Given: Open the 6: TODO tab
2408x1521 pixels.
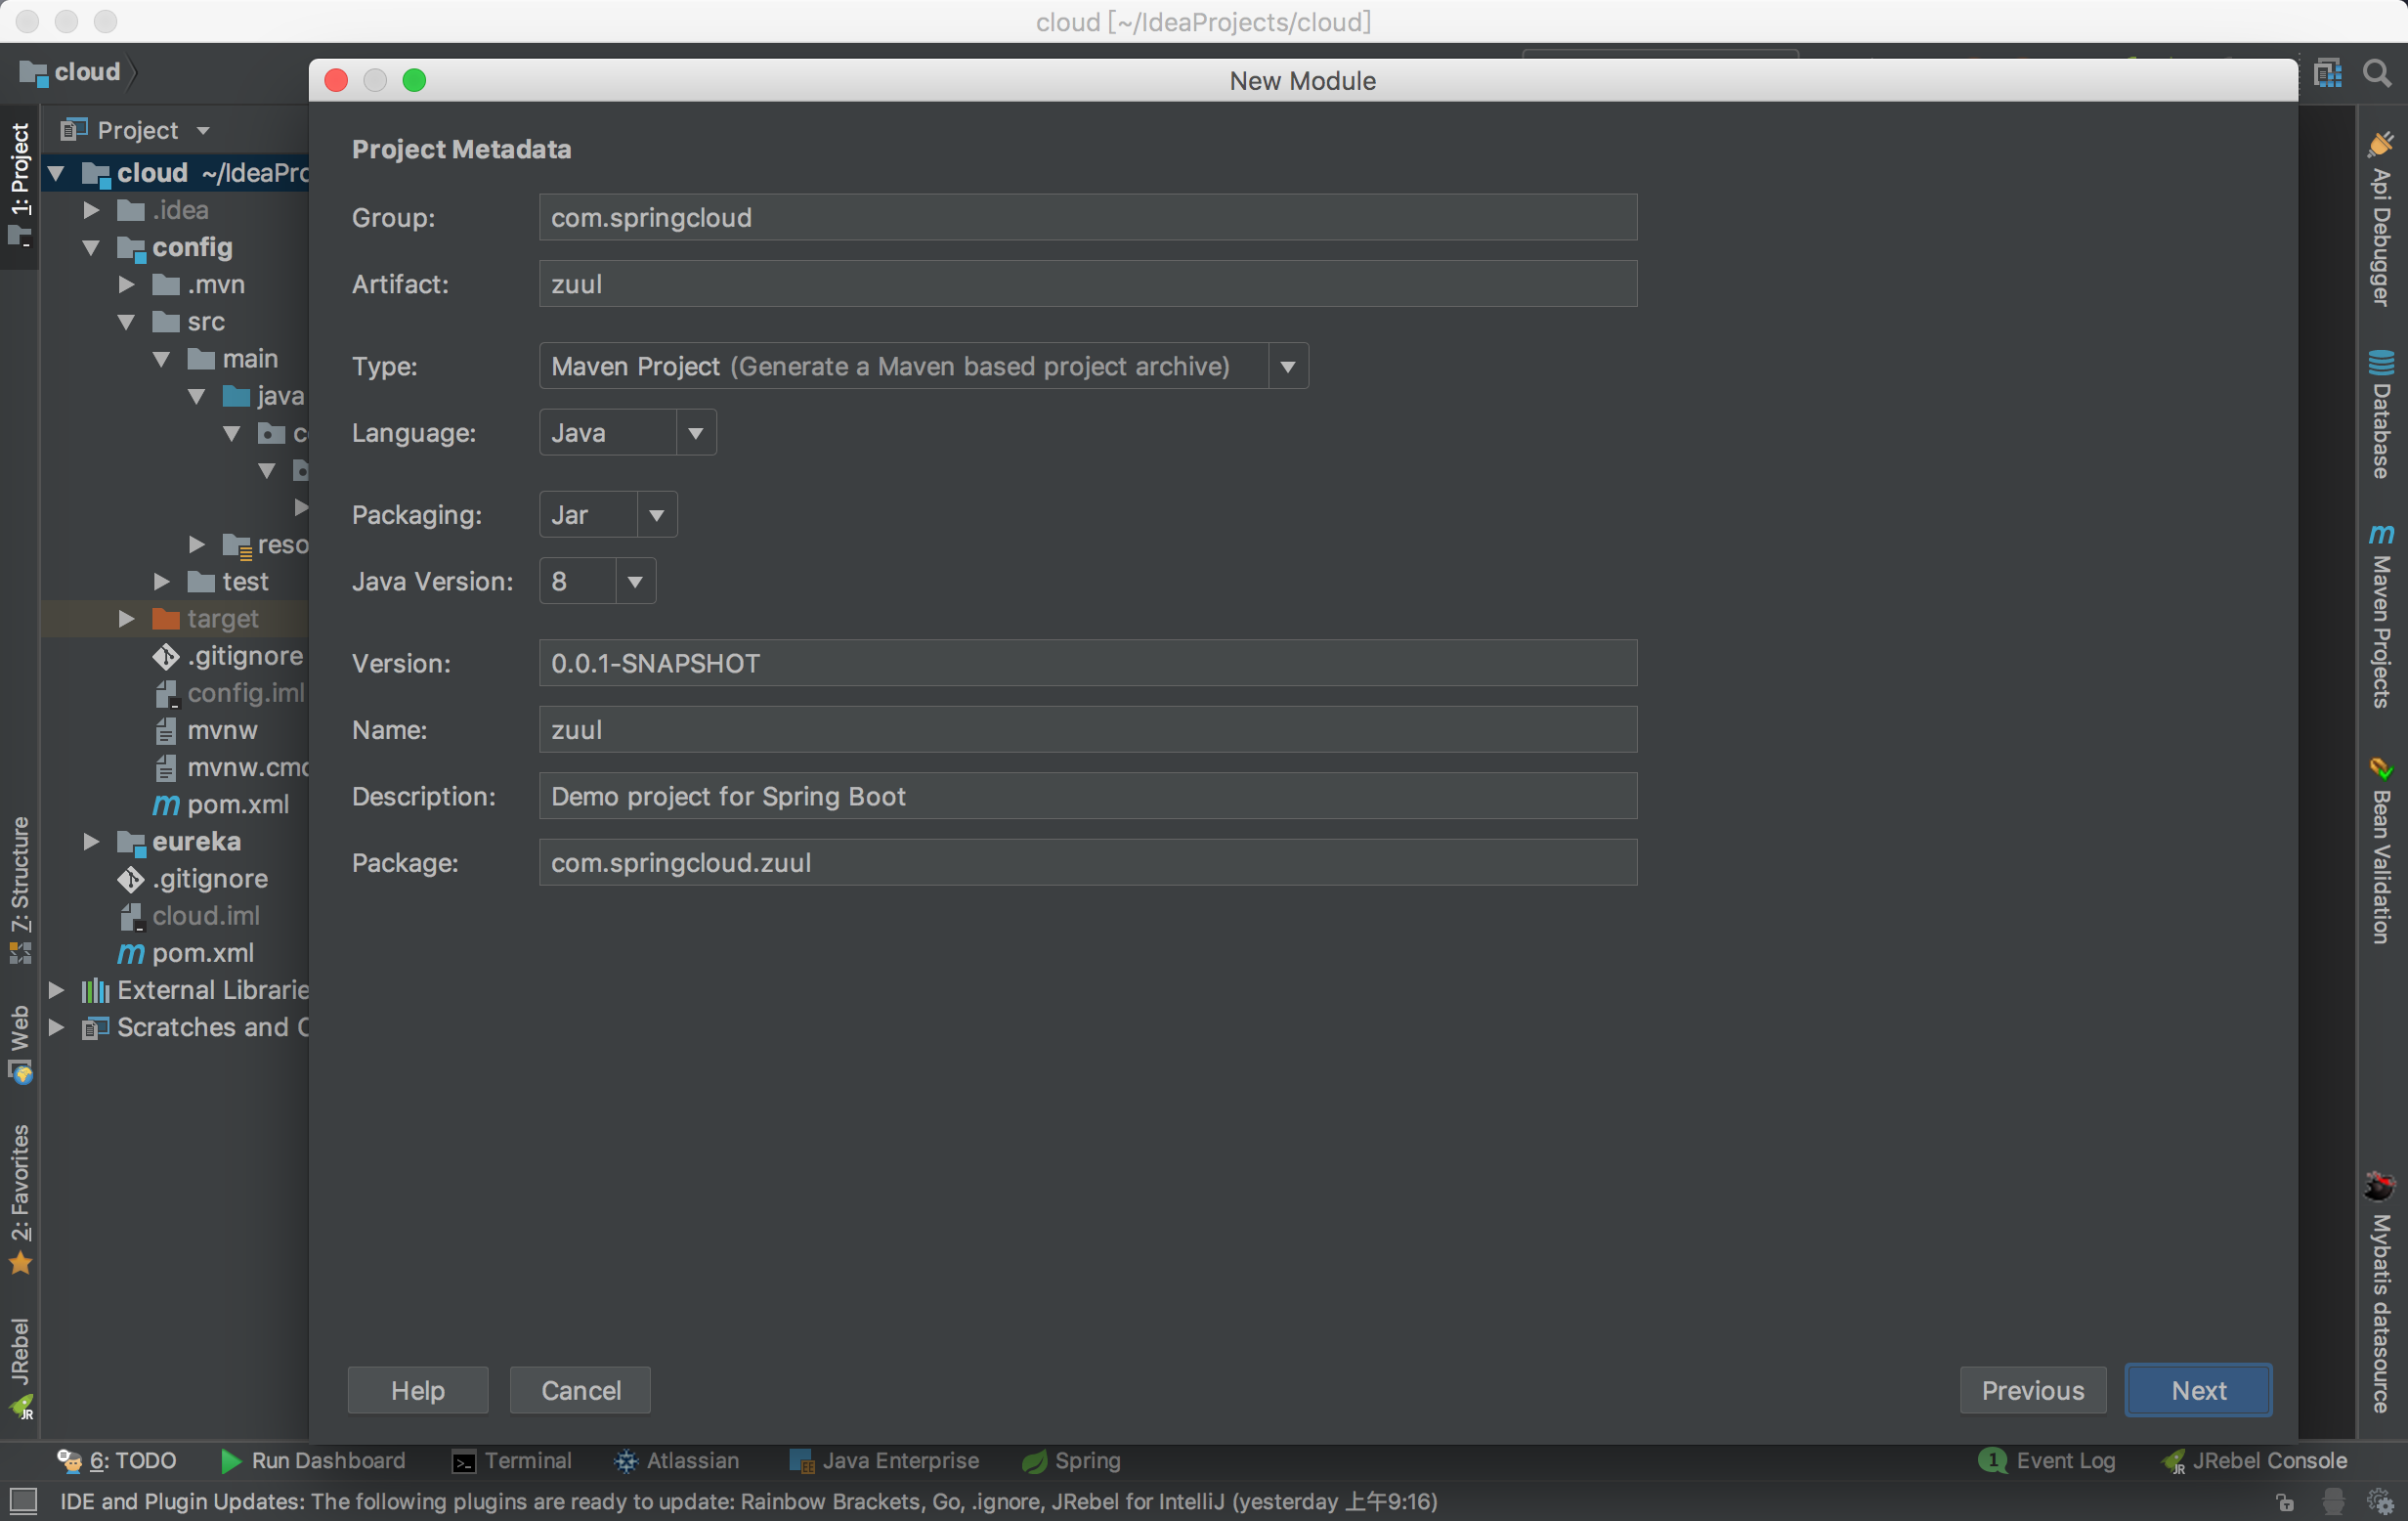Looking at the screenshot, I should (117, 1460).
